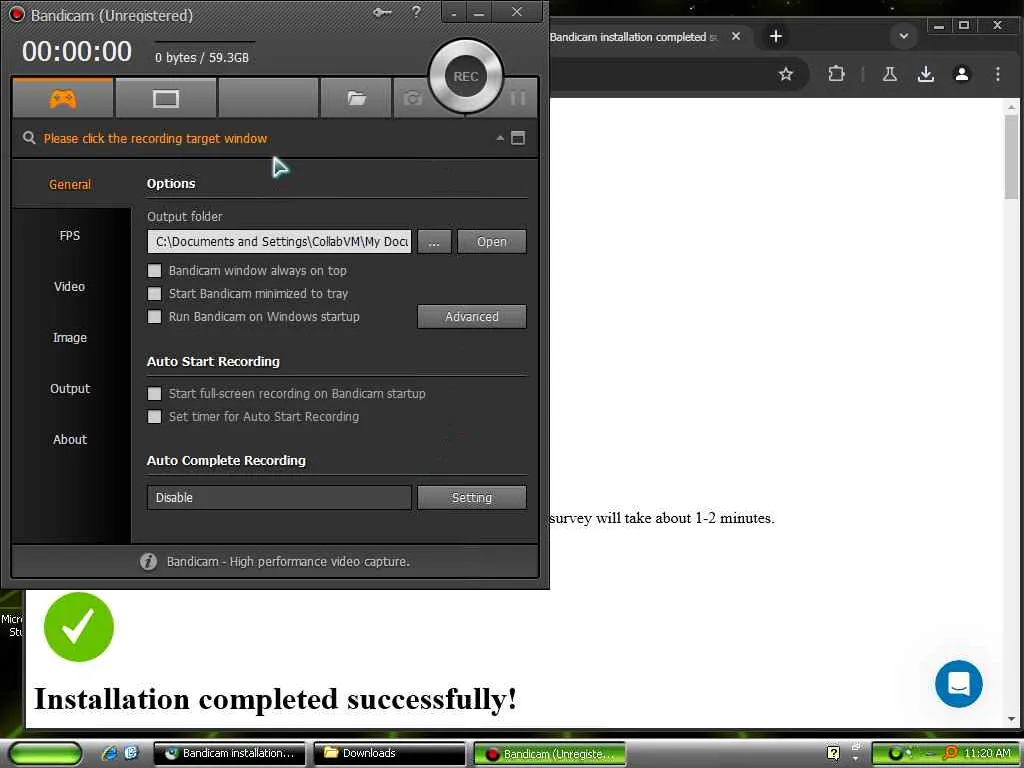Click the Chrome Labs flask icon

(x=889, y=74)
